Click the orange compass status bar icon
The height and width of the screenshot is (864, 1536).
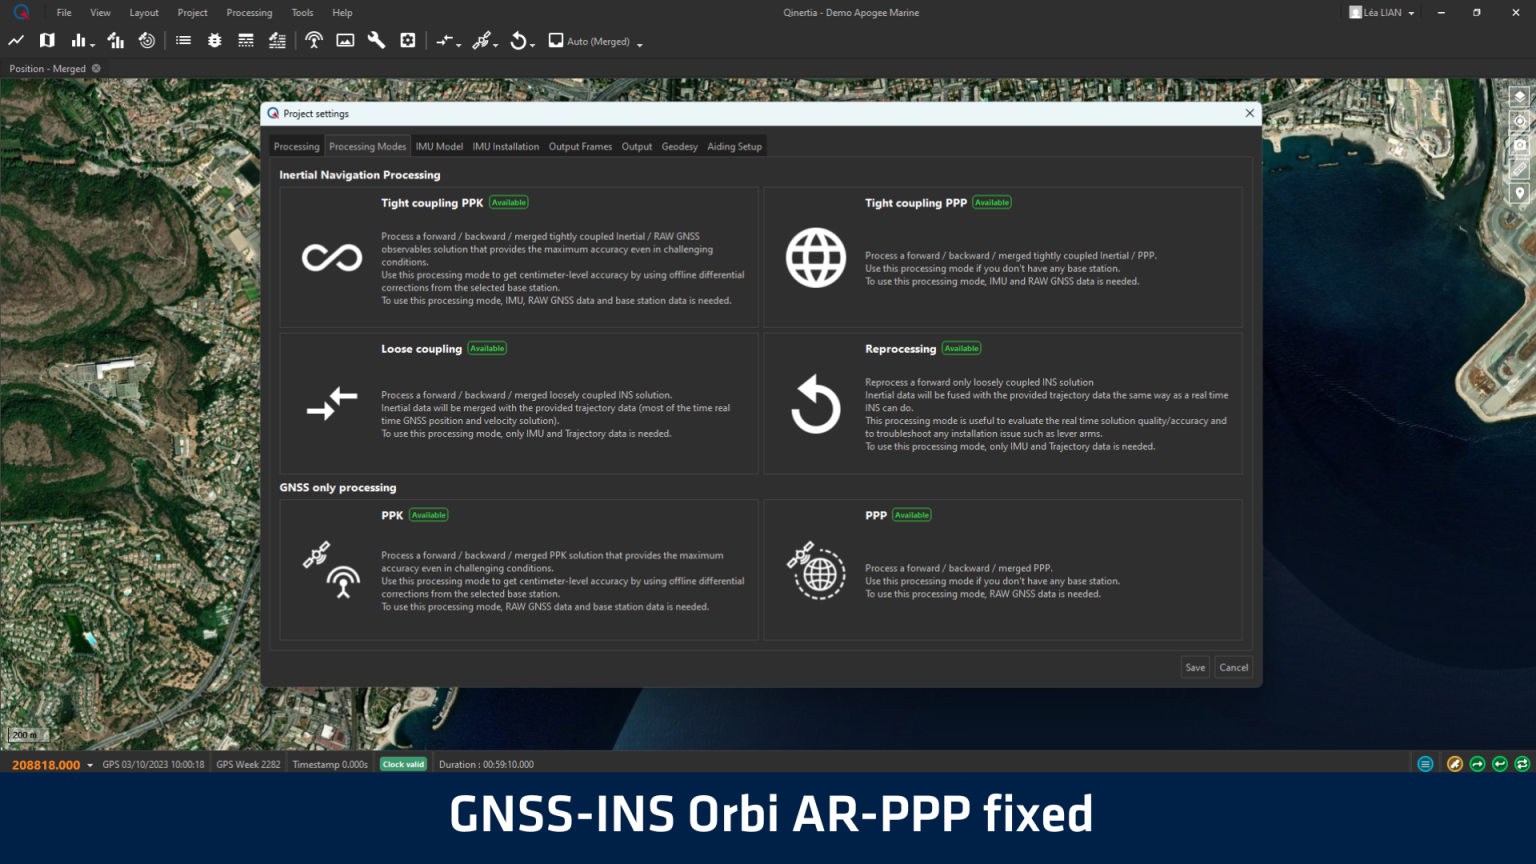pos(1455,764)
